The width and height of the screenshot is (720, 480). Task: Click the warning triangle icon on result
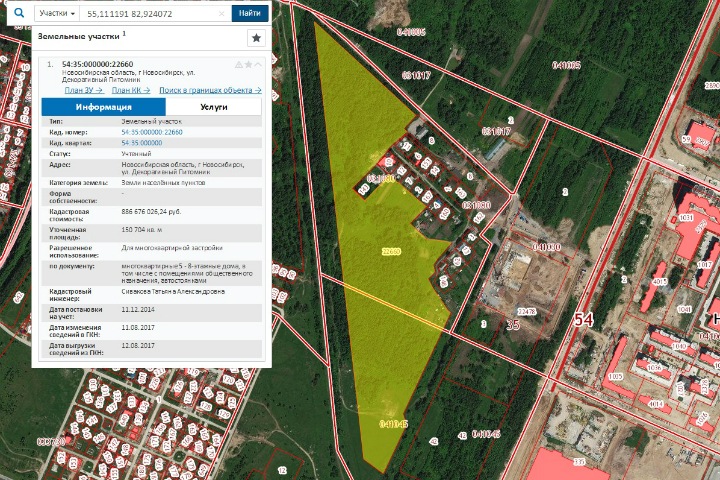coord(238,64)
